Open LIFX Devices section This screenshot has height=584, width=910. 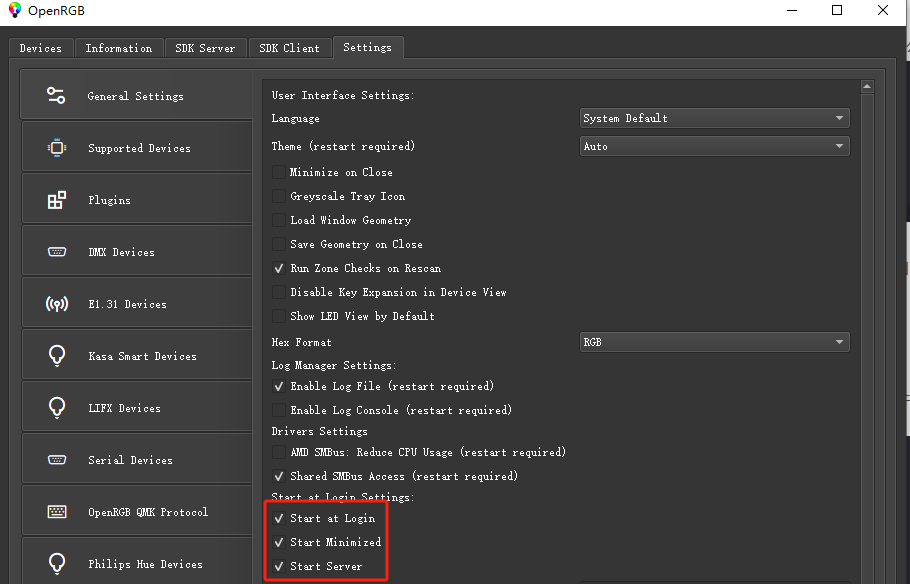click(x=137, y=408)
